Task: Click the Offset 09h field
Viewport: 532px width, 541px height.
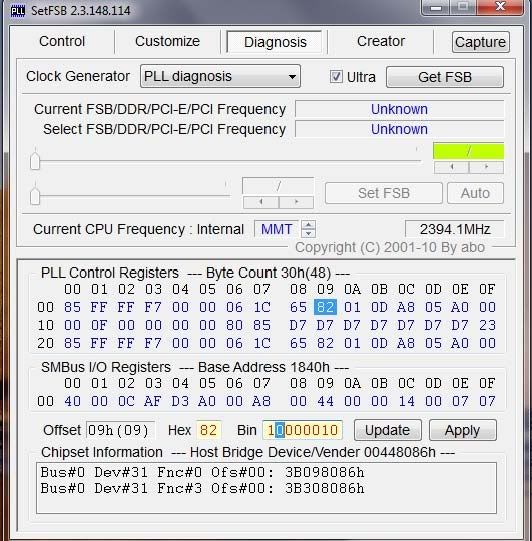Action: pyautogui.click(x=120, y=430)
